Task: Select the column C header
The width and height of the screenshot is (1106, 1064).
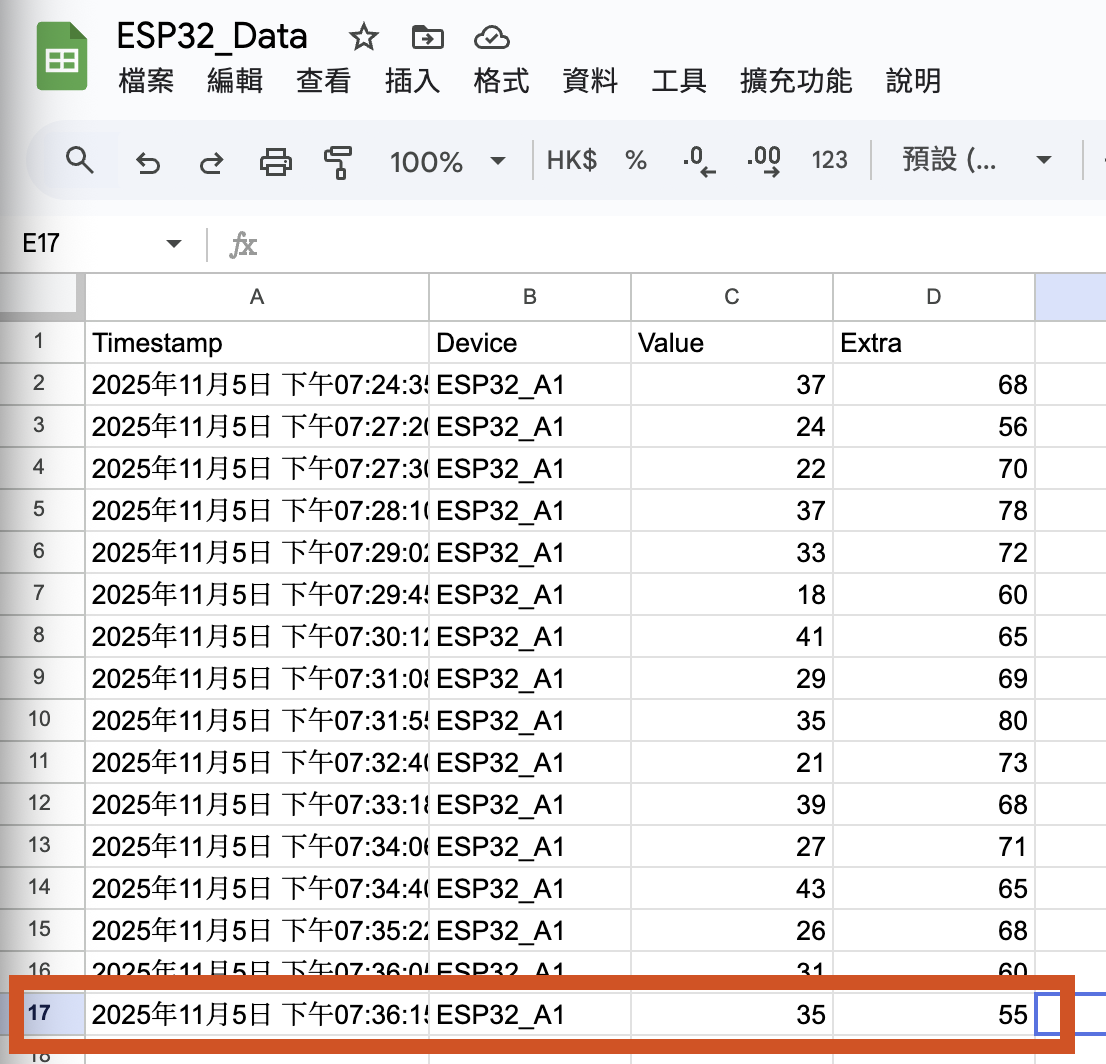Action: tap(732, 296)
